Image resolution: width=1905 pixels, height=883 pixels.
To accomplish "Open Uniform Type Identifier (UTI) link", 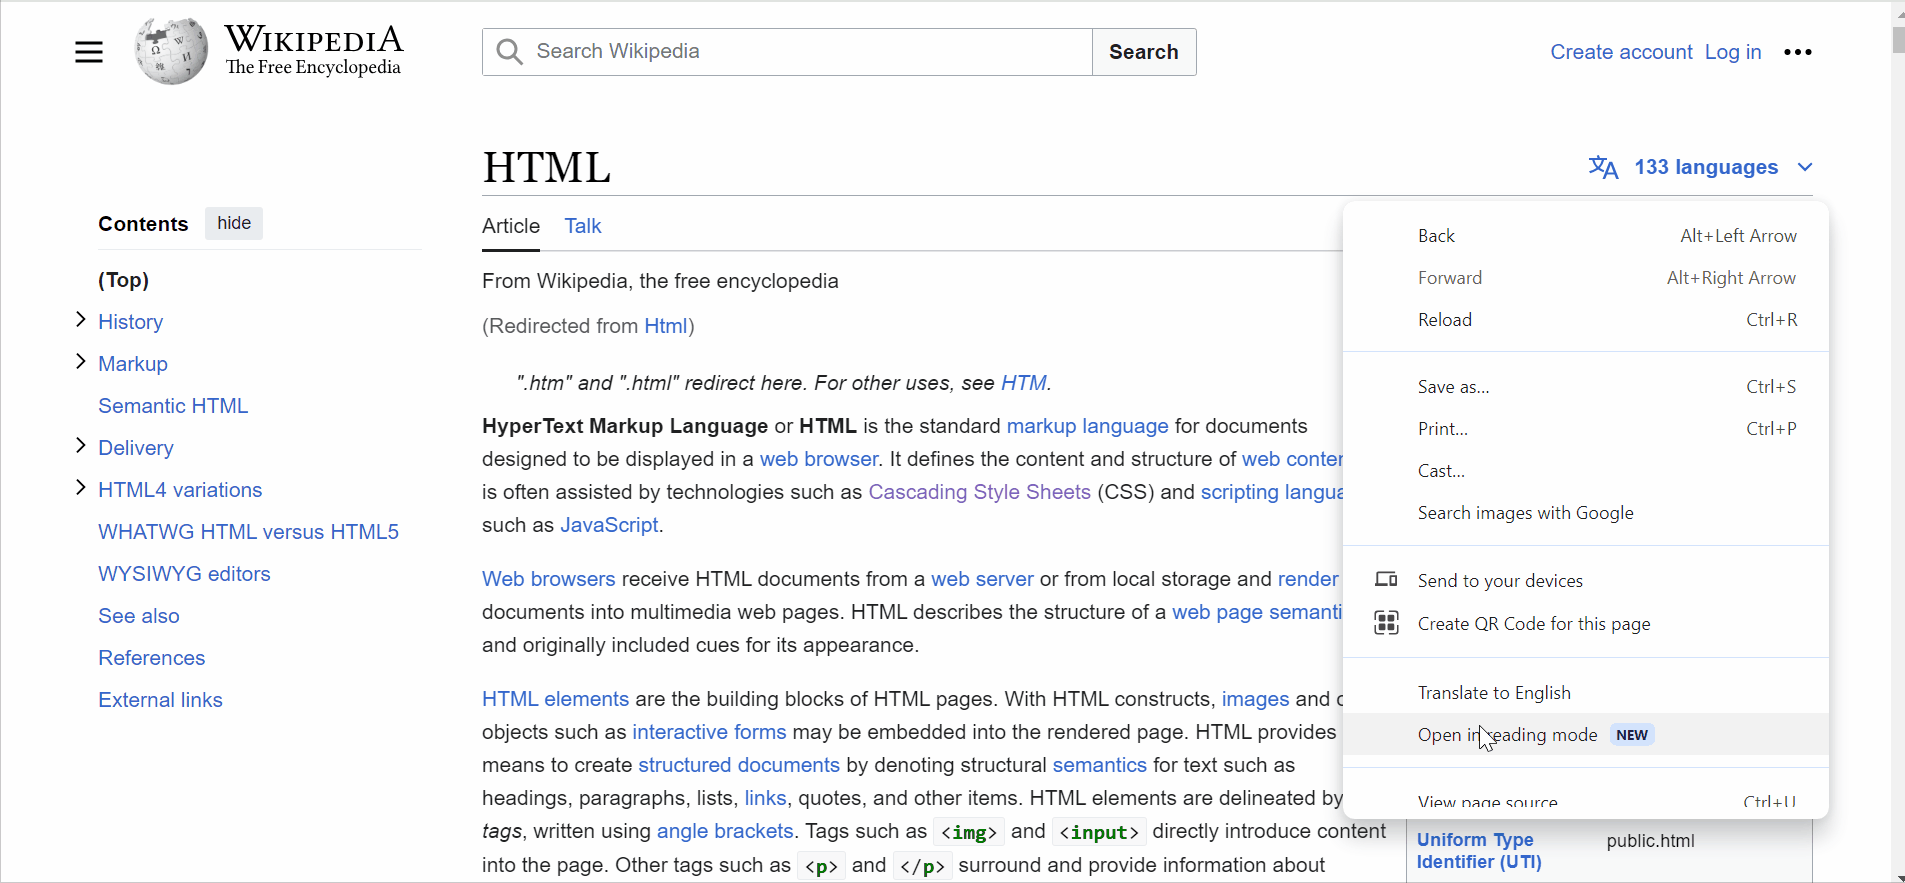I will tap(1479, 851).
